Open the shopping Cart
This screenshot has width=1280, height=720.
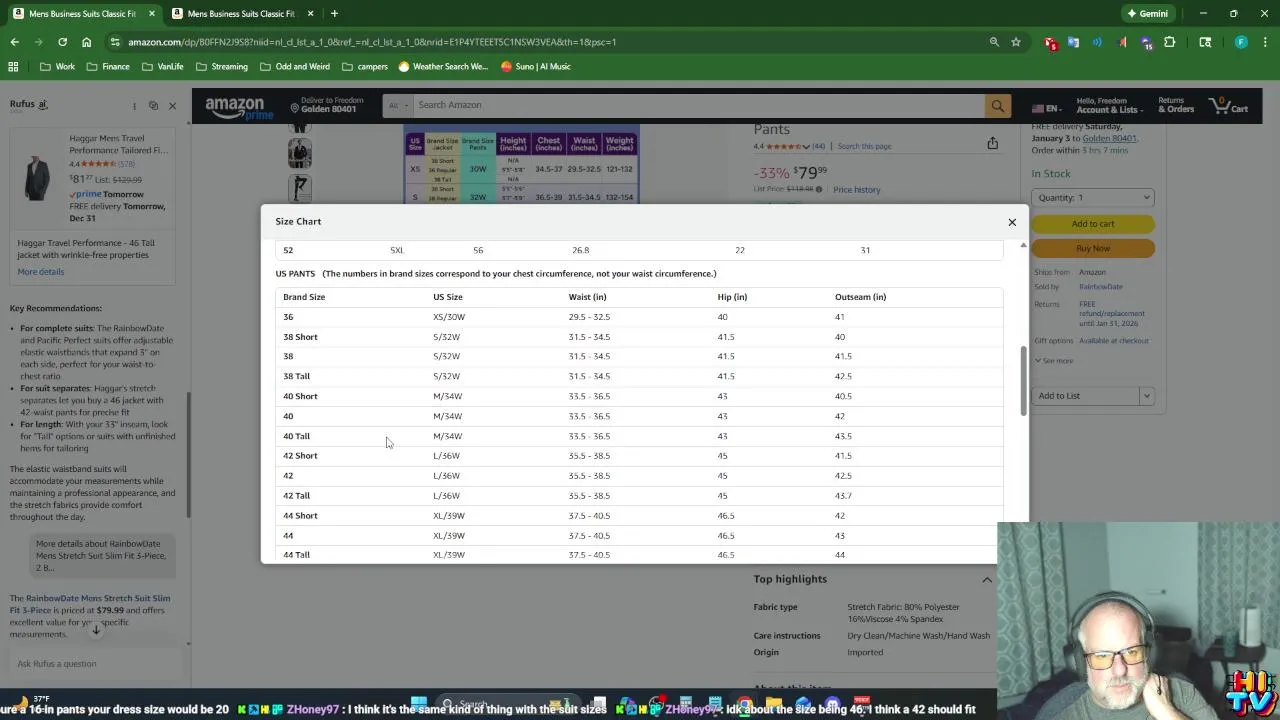[1229, 105]
